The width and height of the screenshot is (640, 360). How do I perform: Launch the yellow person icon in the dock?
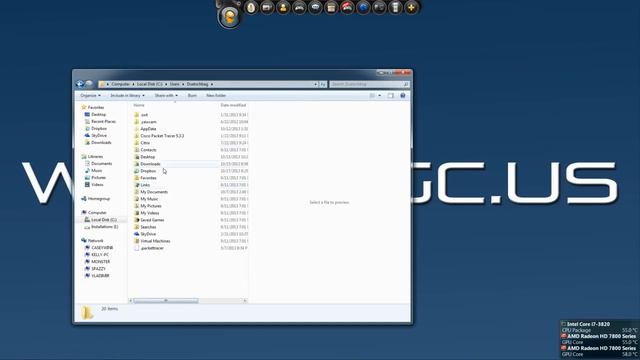pyautogui.click(x=283, y=7)
